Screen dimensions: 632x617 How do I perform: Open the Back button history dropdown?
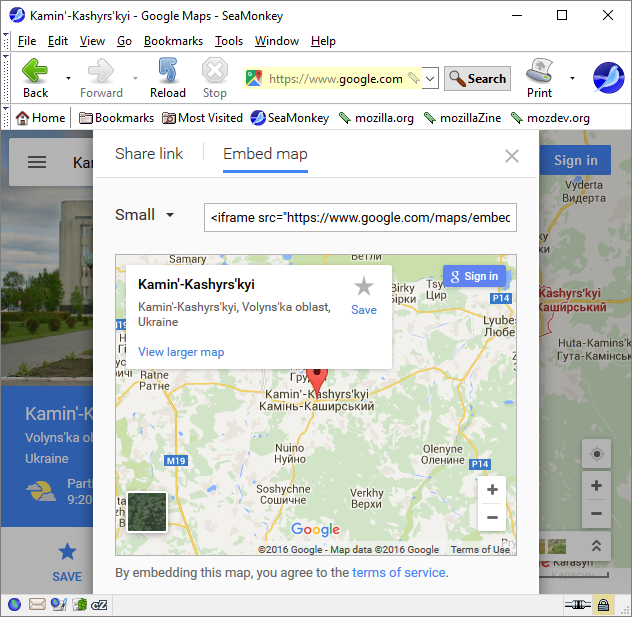point(68,78)
